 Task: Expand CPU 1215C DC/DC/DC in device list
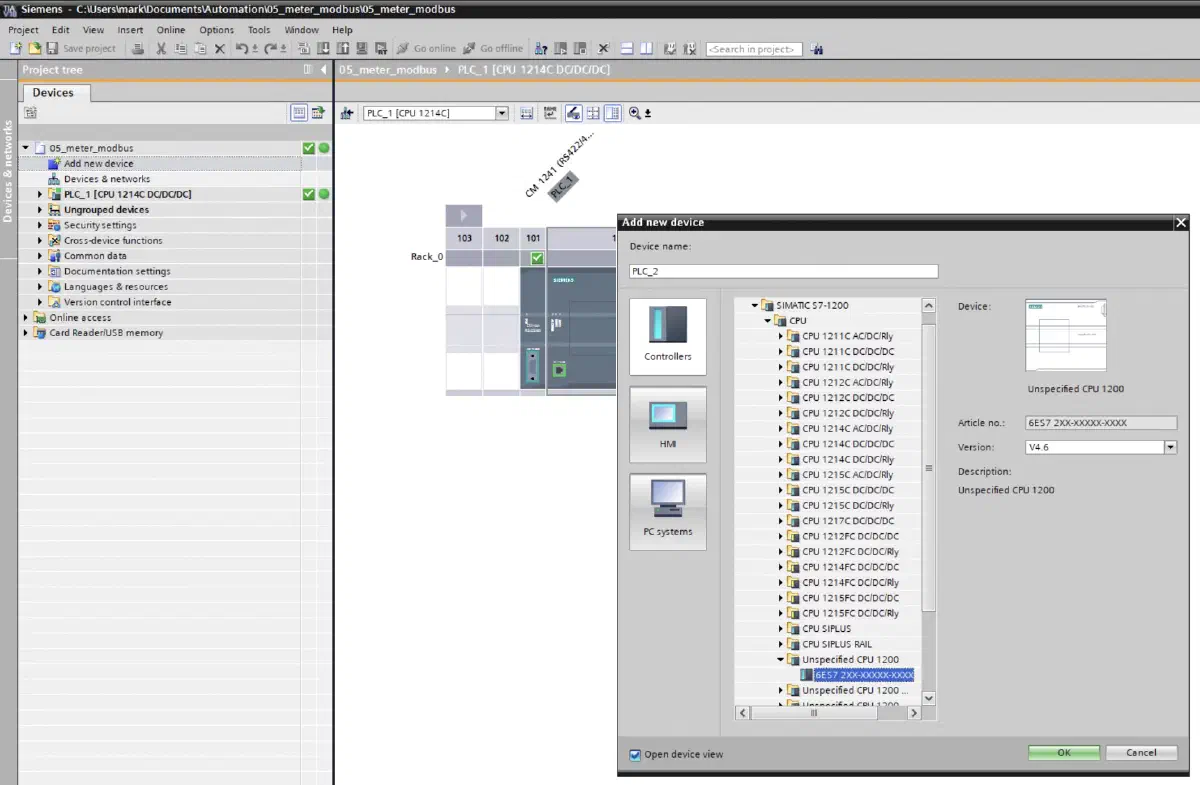[x=782, y=490]
